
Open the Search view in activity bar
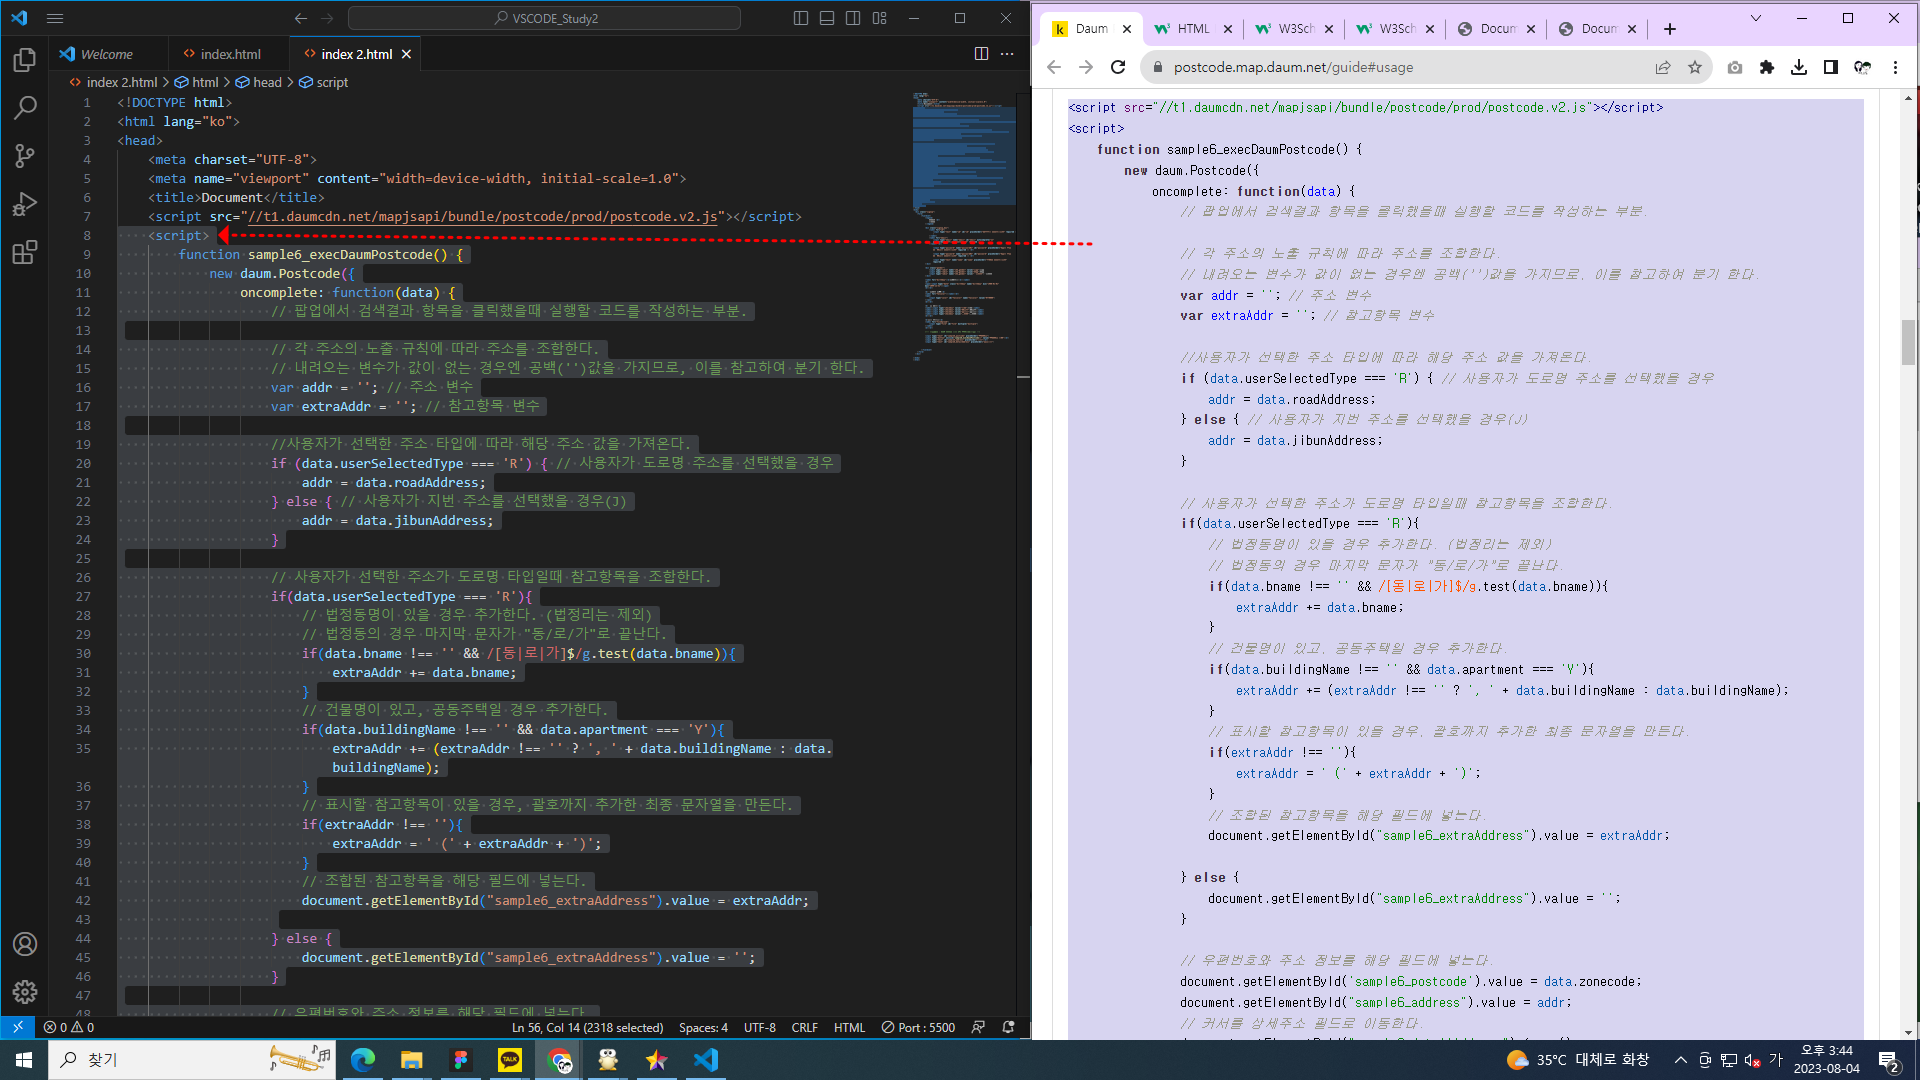(x=25, y=108)
